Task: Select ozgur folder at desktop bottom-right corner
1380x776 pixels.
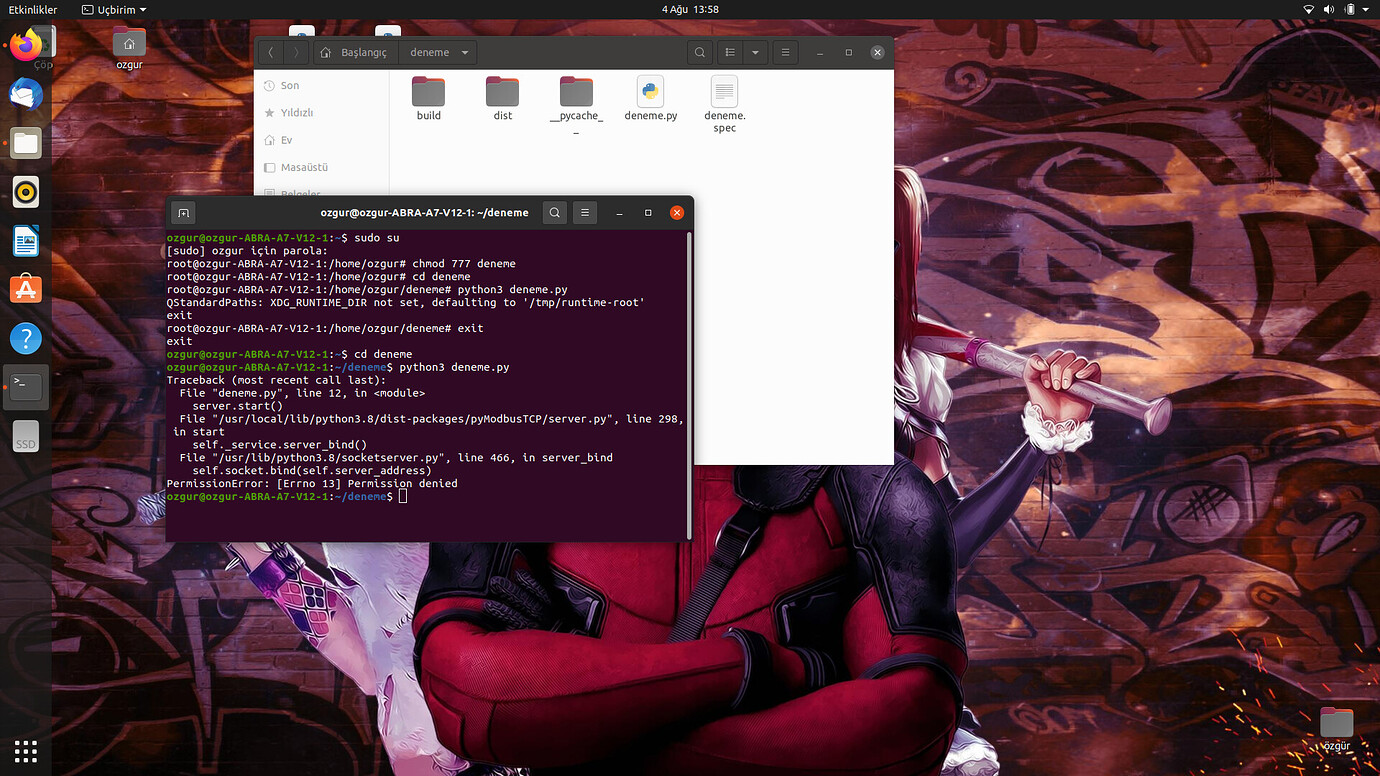Action: (1336, 729)
